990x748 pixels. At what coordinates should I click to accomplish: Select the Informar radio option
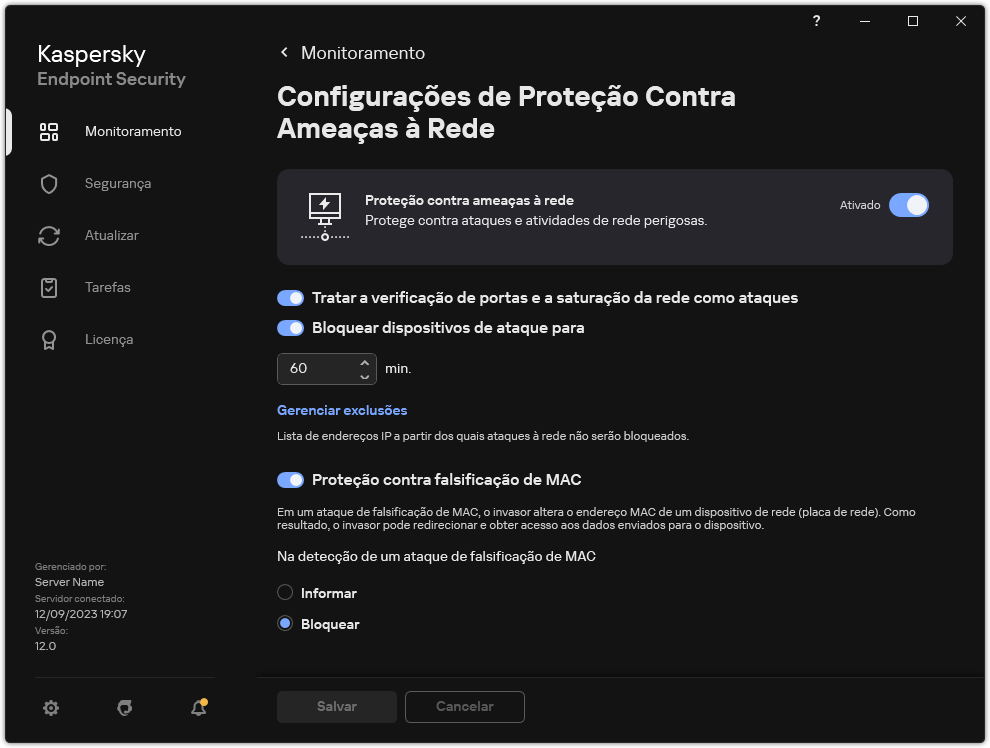point(283,593)
